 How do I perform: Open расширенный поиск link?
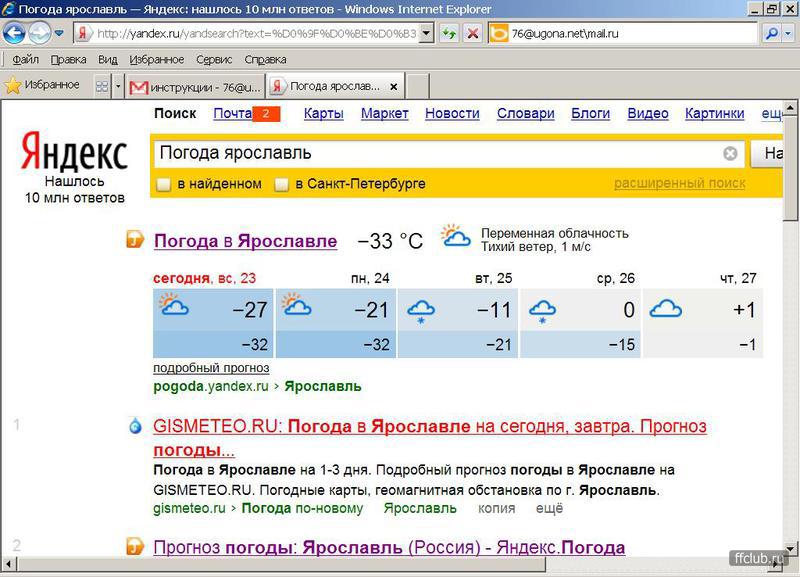tap(680, 183)
